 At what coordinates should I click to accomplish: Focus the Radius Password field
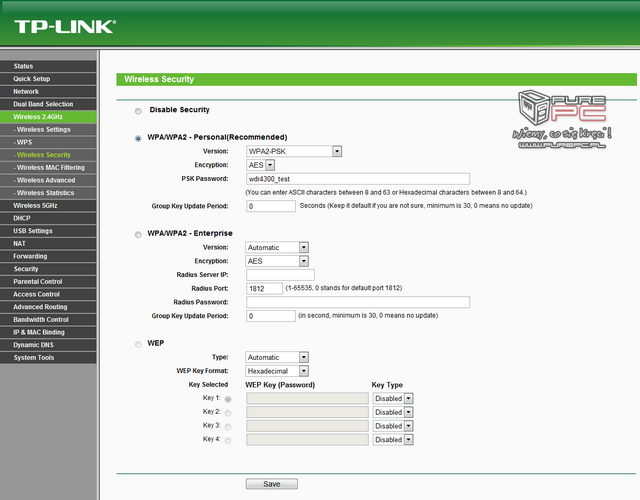click(x=358, y=302)
